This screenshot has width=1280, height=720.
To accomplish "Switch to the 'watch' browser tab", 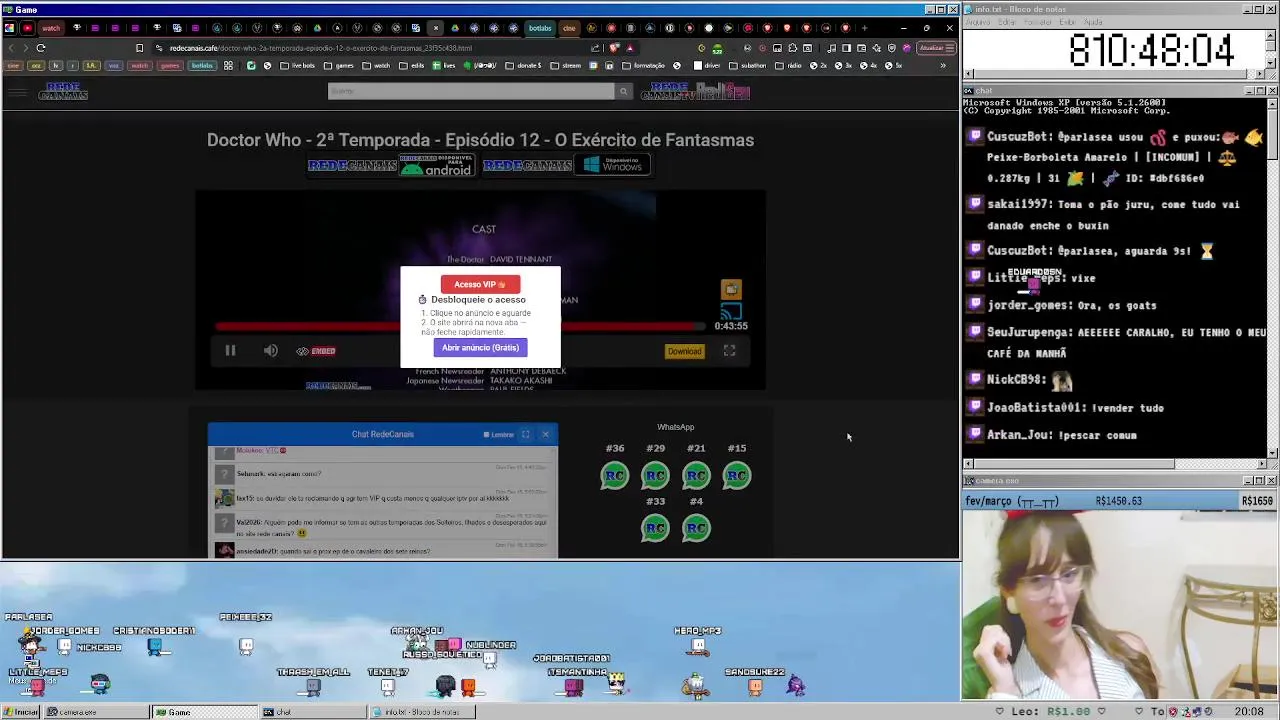I will (x=51, y=28).
